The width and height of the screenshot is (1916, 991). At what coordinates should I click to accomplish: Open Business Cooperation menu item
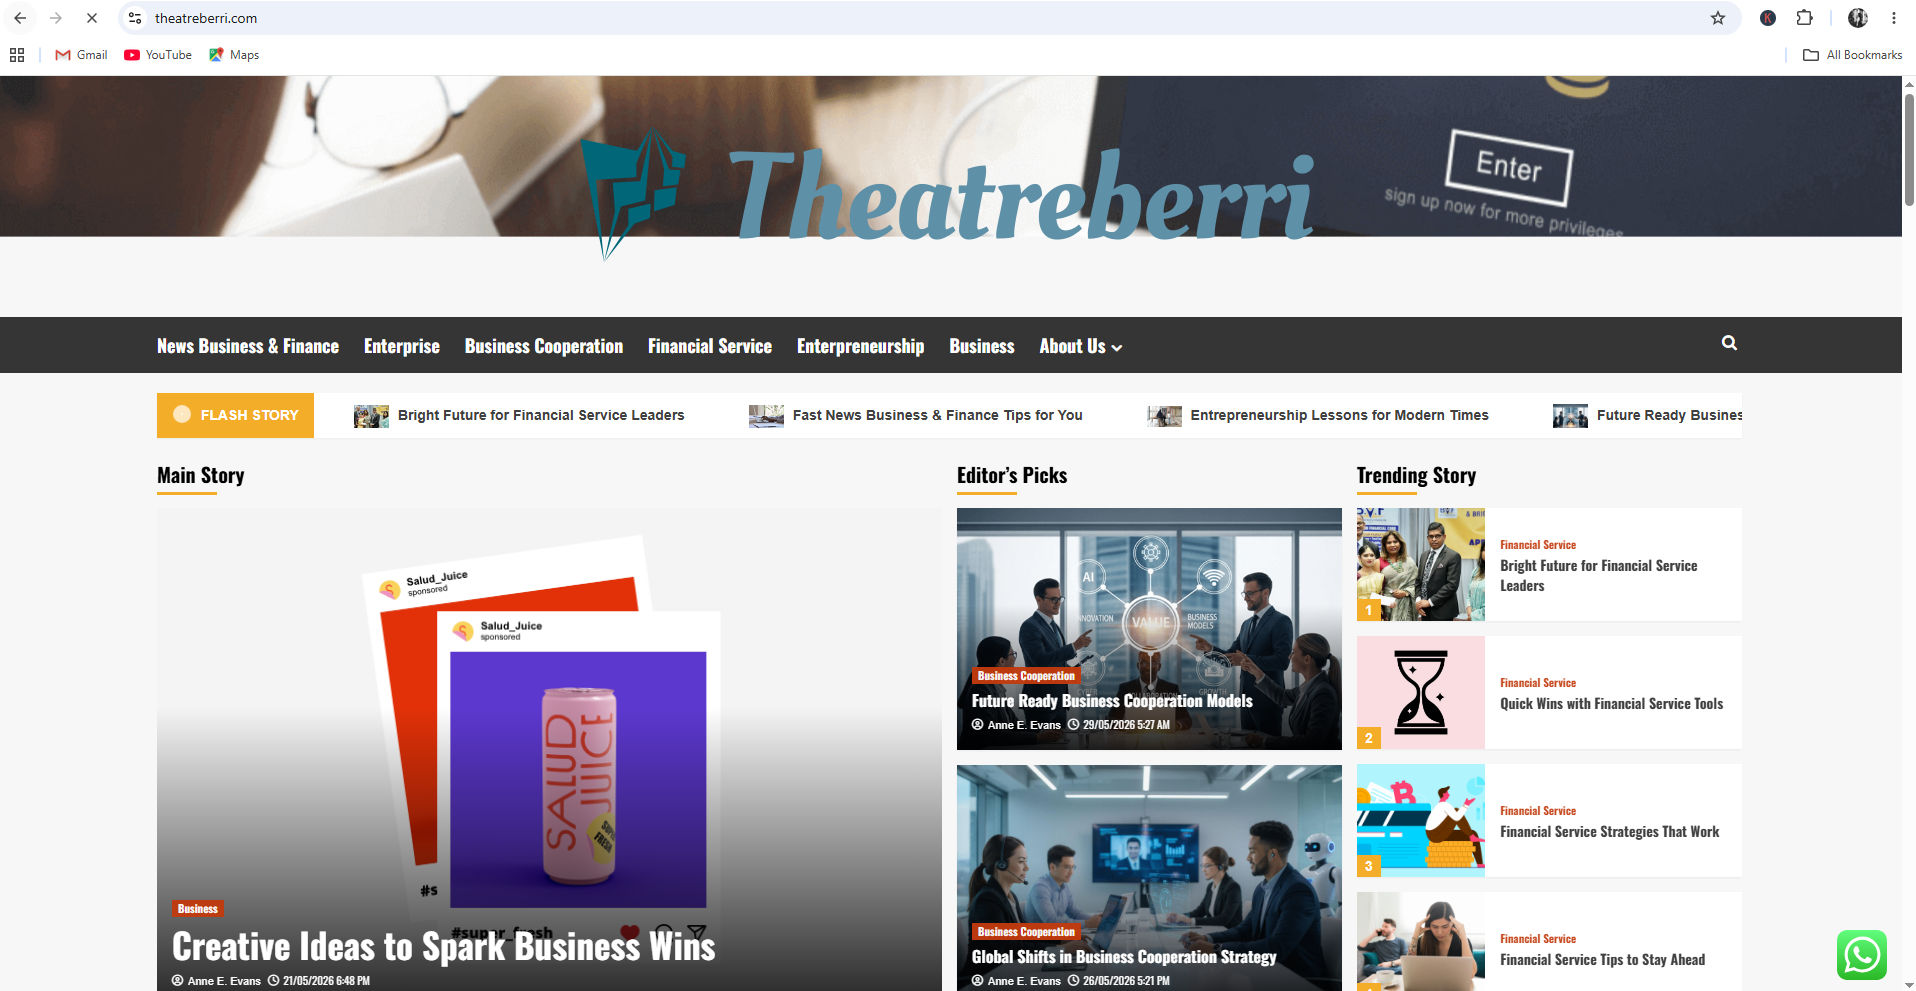coord(544,346)
